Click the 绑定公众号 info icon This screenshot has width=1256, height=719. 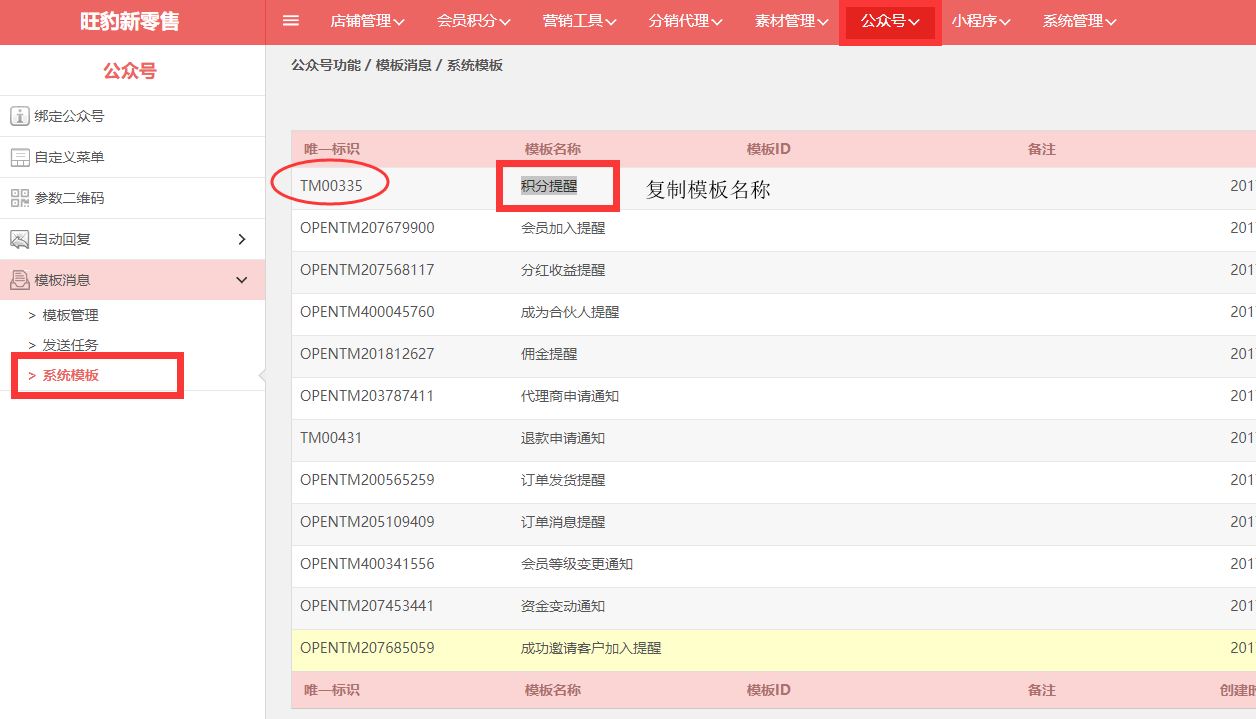(19, 116)
